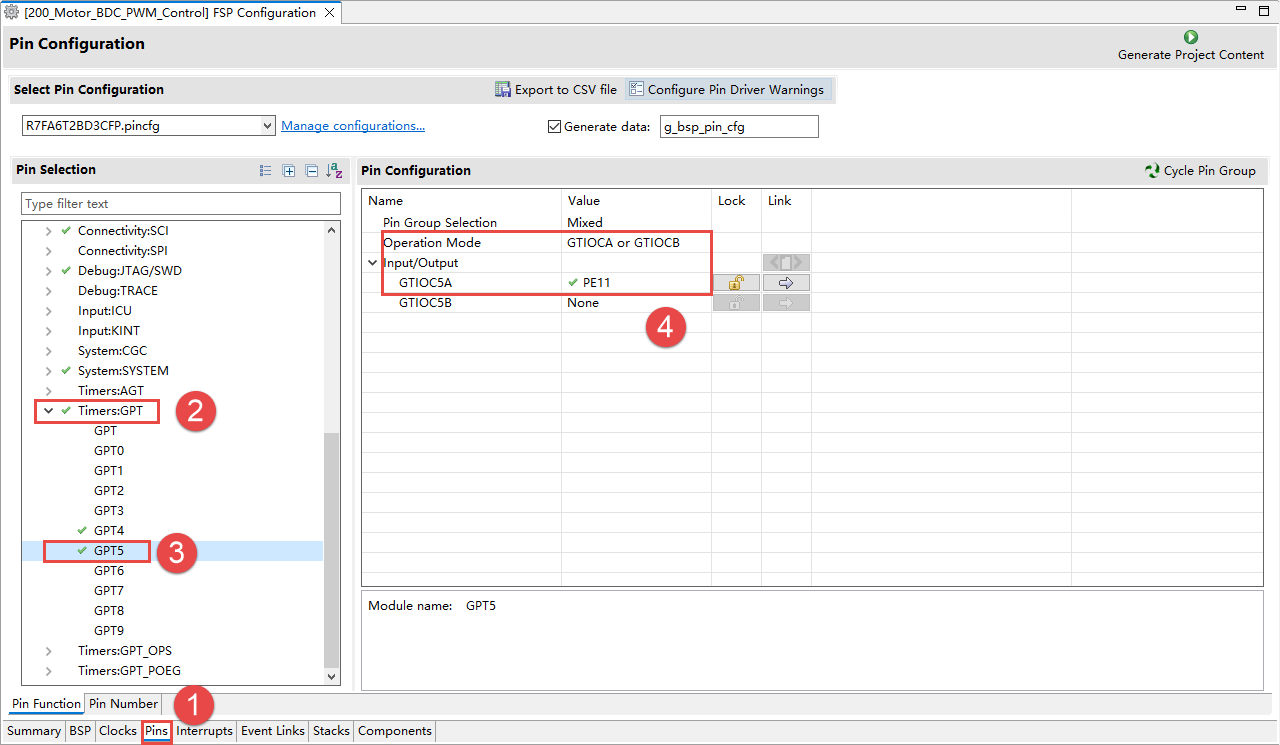
Task: Sort Pin Selection tree alphabetically
Action: [335, 171]
